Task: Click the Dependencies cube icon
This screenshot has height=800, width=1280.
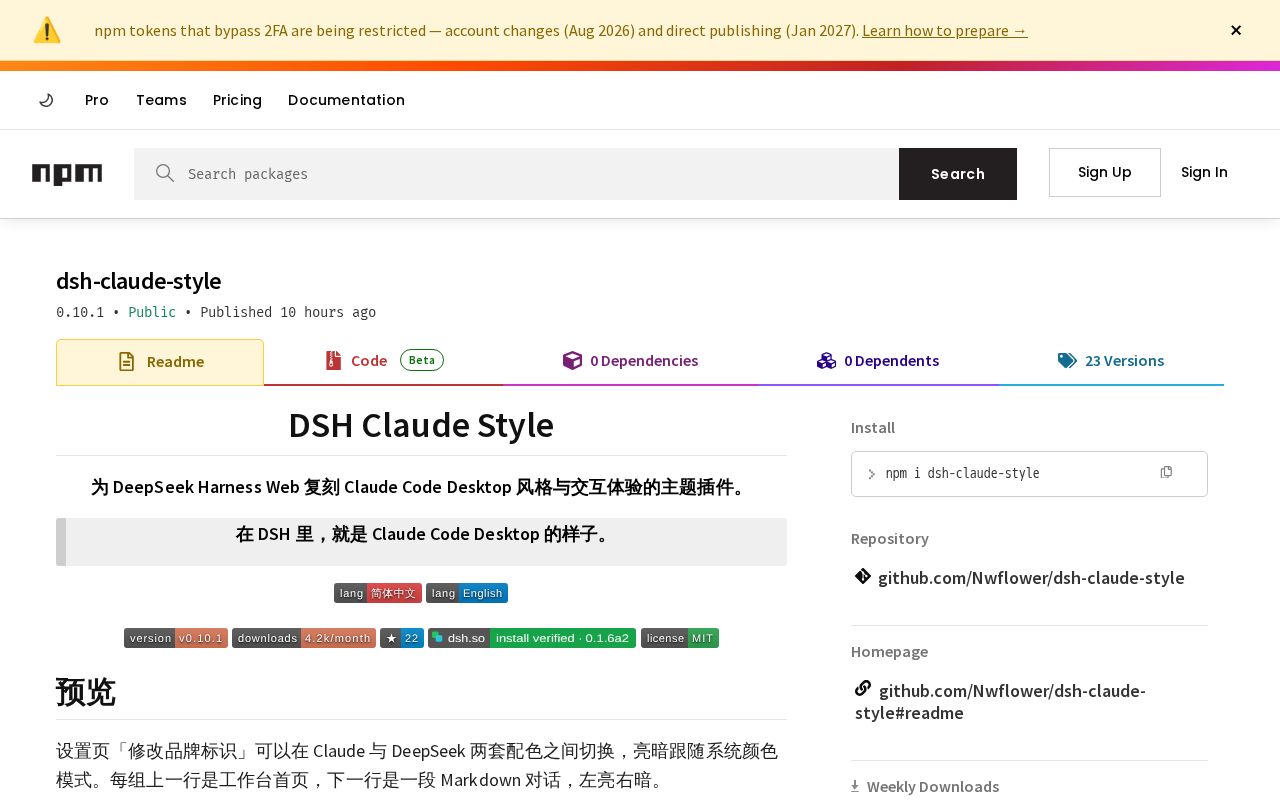Action: (572, 361)
